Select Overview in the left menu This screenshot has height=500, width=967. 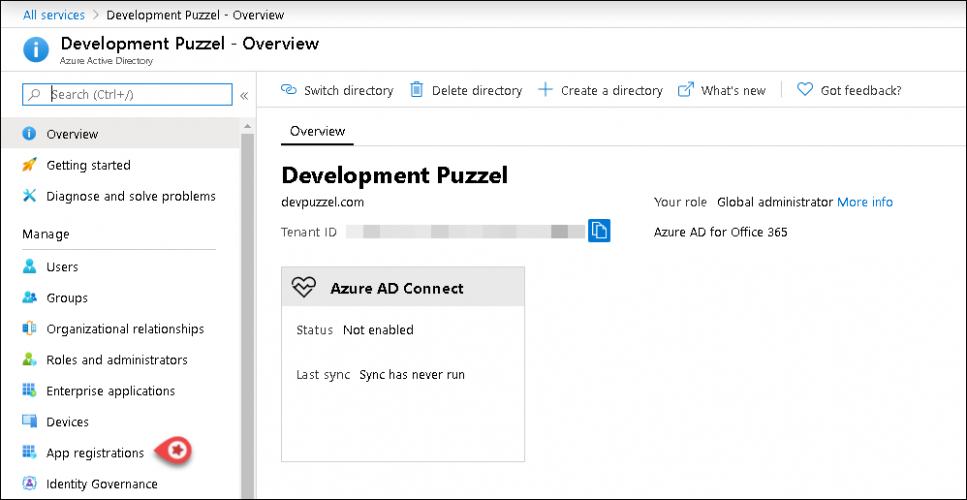pos(72,134)
